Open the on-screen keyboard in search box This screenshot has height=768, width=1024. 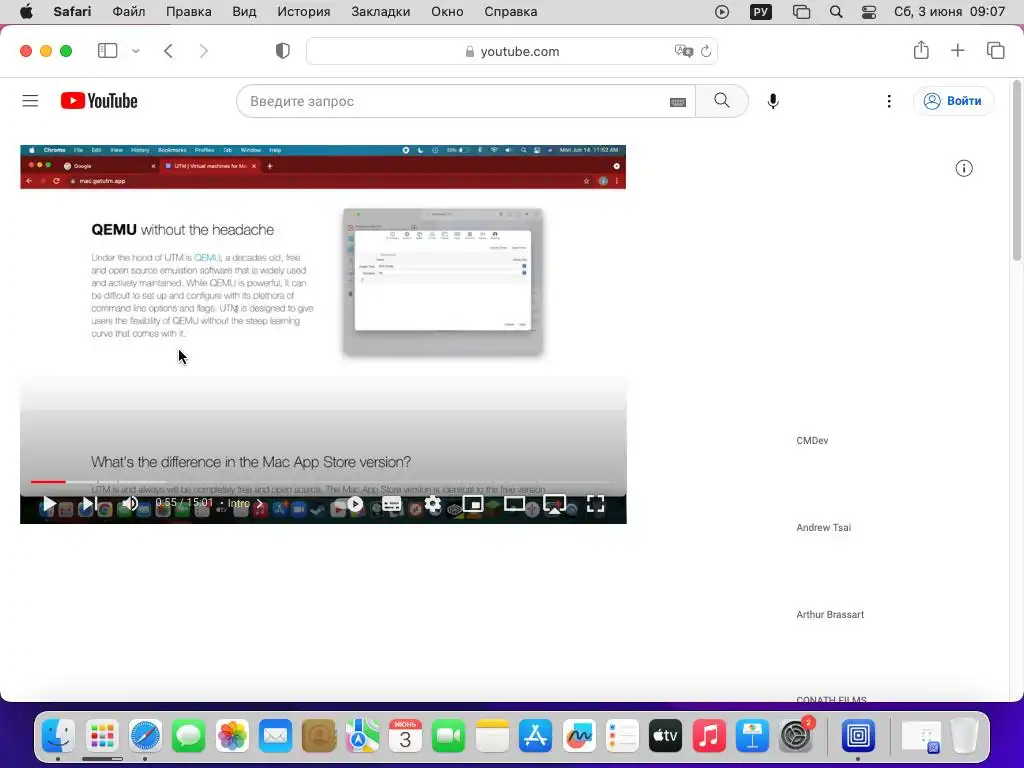(678, 102)
